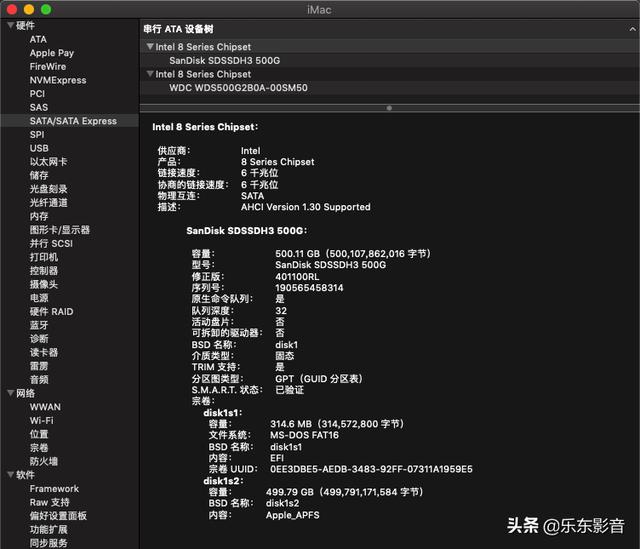Select 功能扩展 extensions entry
Viewport: 640px width, 549px height.
click(x=48, y=529)
